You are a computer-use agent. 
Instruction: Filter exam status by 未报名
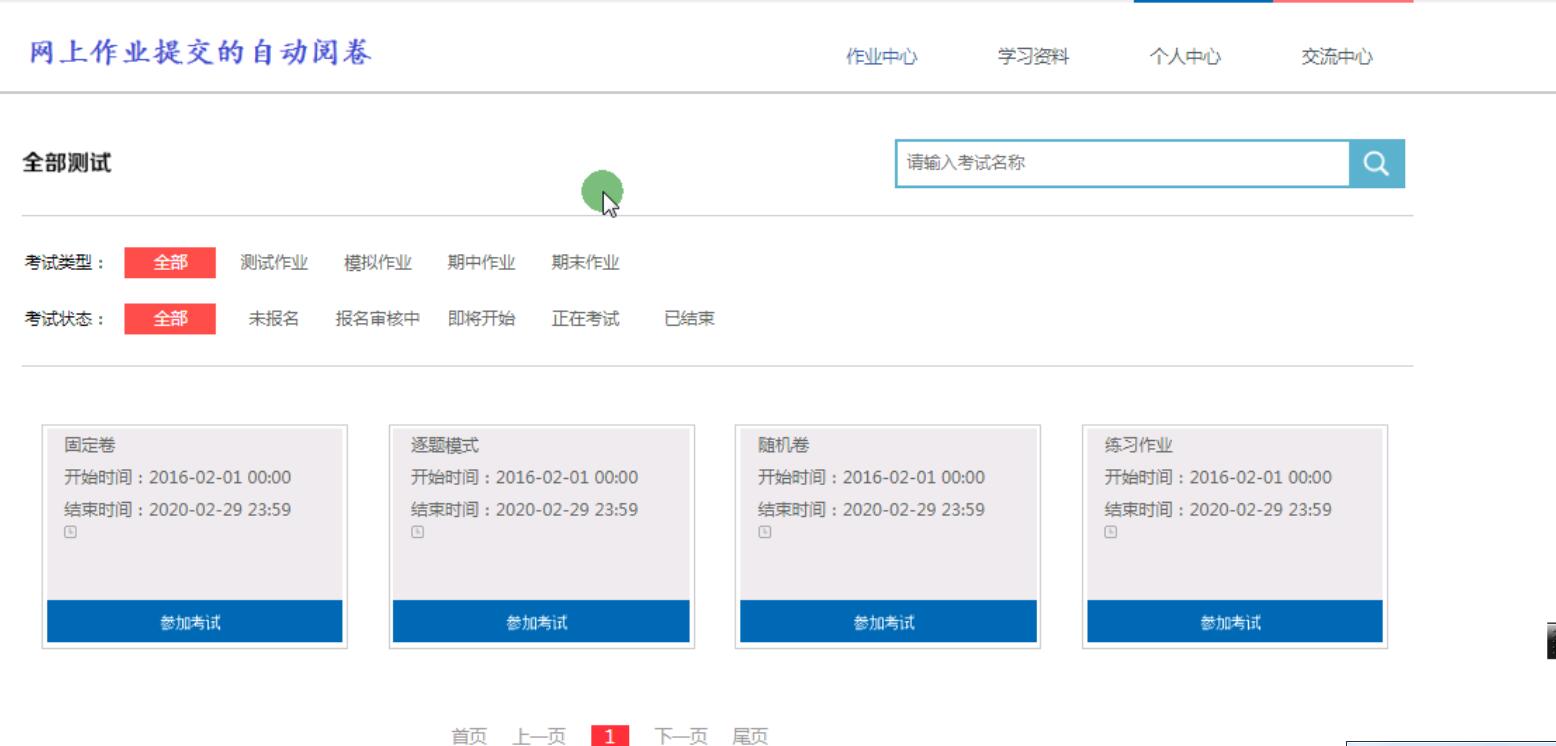point(274,319)
